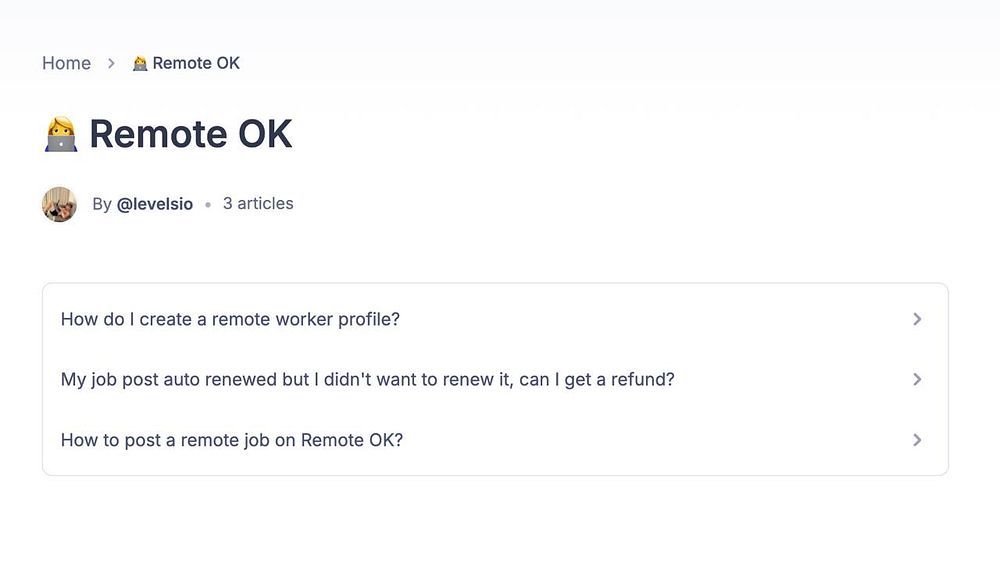Click the dot separator before 3 articles
This screenshot has height=574, width=1000.
point(208,204)
